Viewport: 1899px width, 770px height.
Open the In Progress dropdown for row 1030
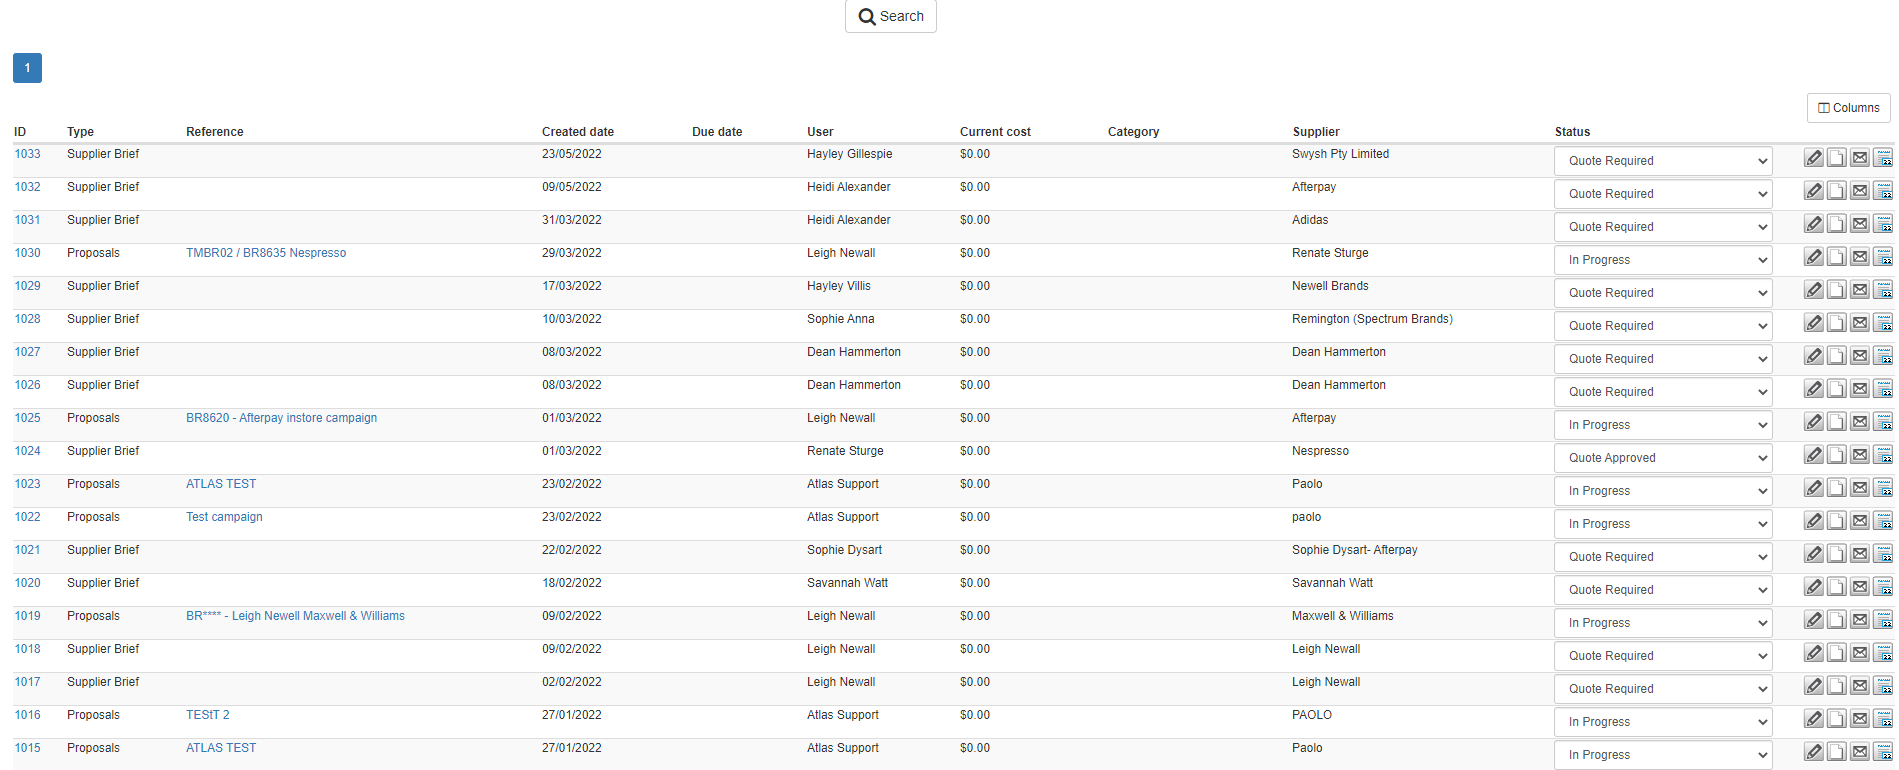1663,260
